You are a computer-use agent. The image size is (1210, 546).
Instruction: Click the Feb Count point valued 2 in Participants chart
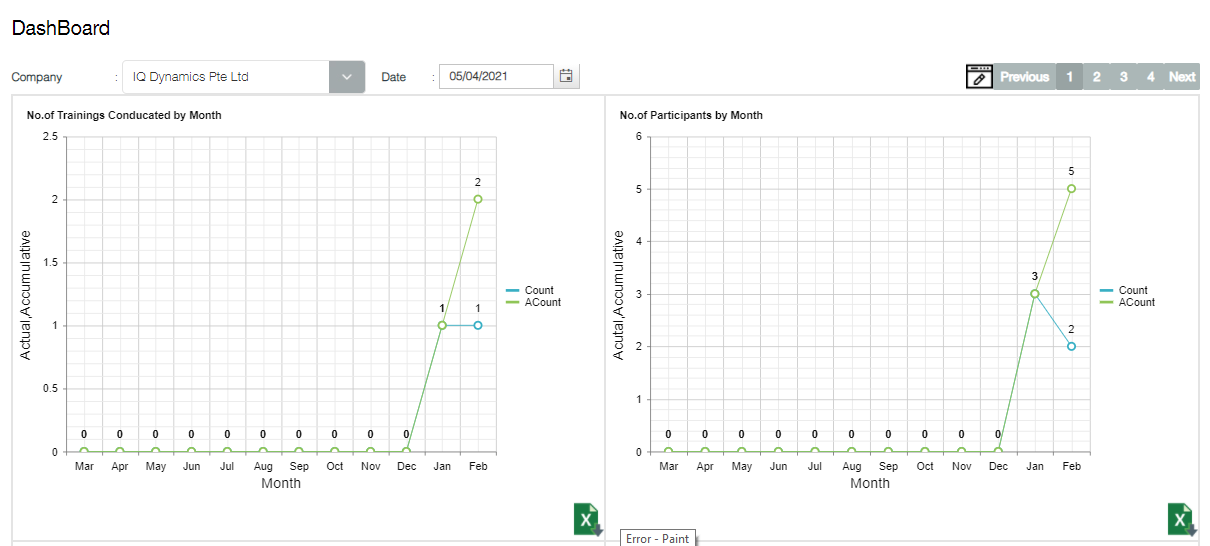click(1071, 346)
